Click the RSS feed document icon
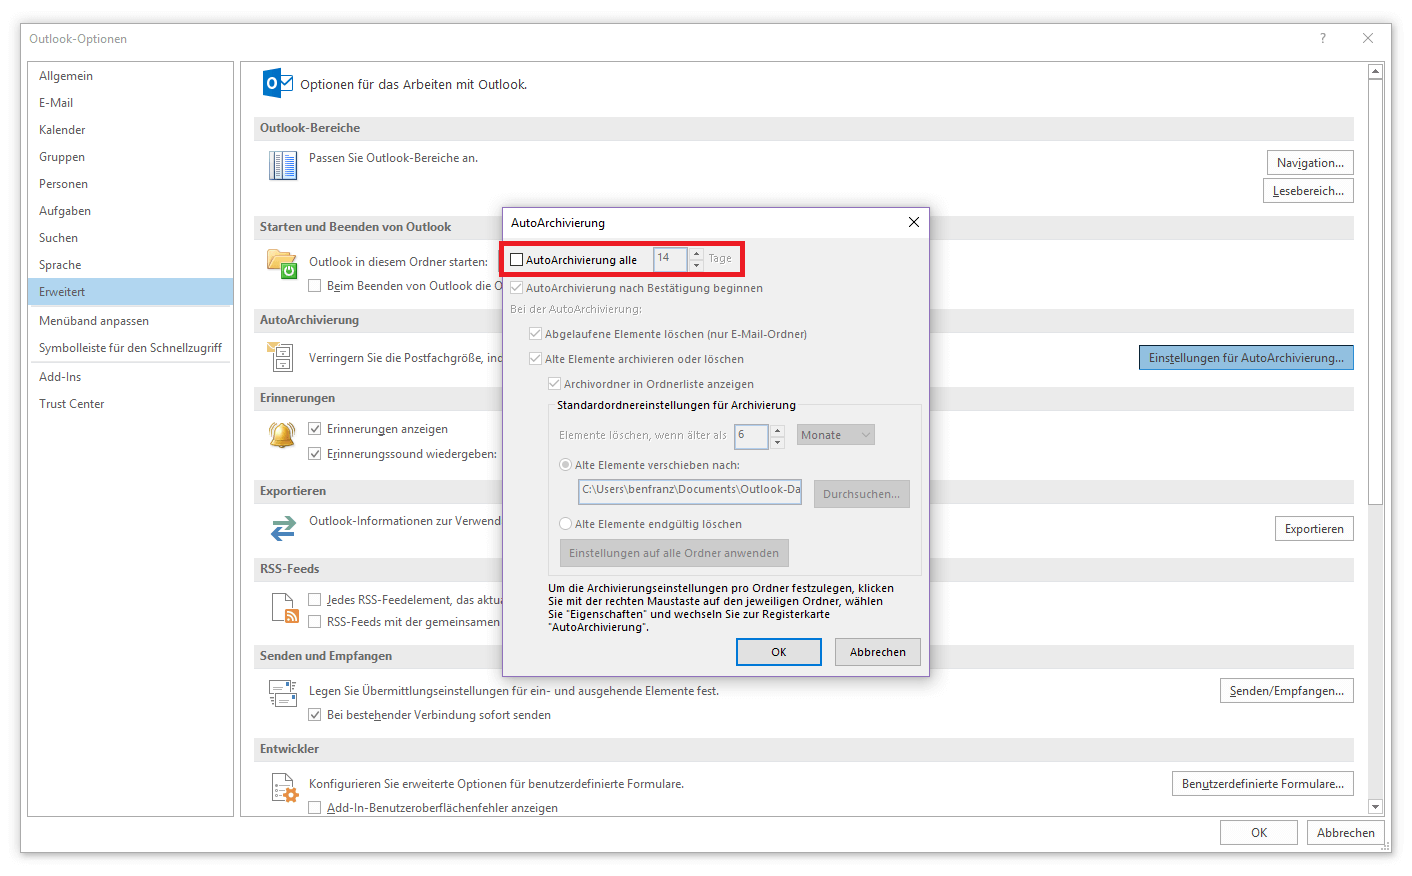The width and height of the screenshot is (1412, 876). tap(285, 608)
